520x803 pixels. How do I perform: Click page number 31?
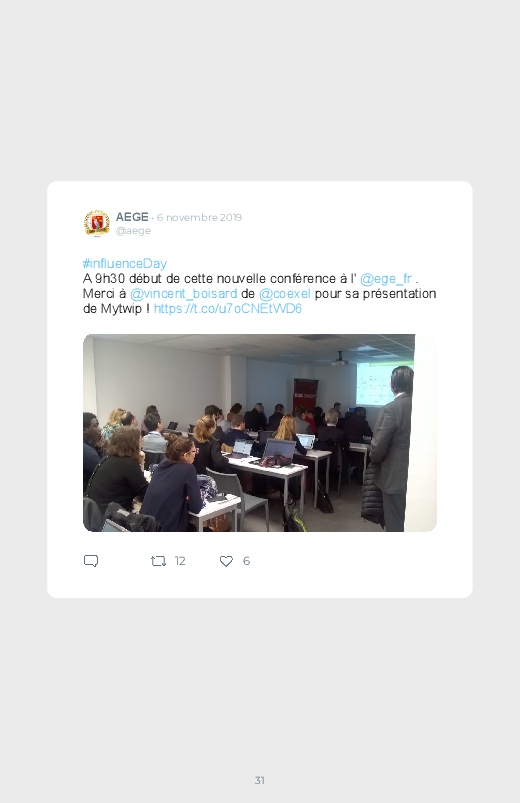[x=260, y=780]
